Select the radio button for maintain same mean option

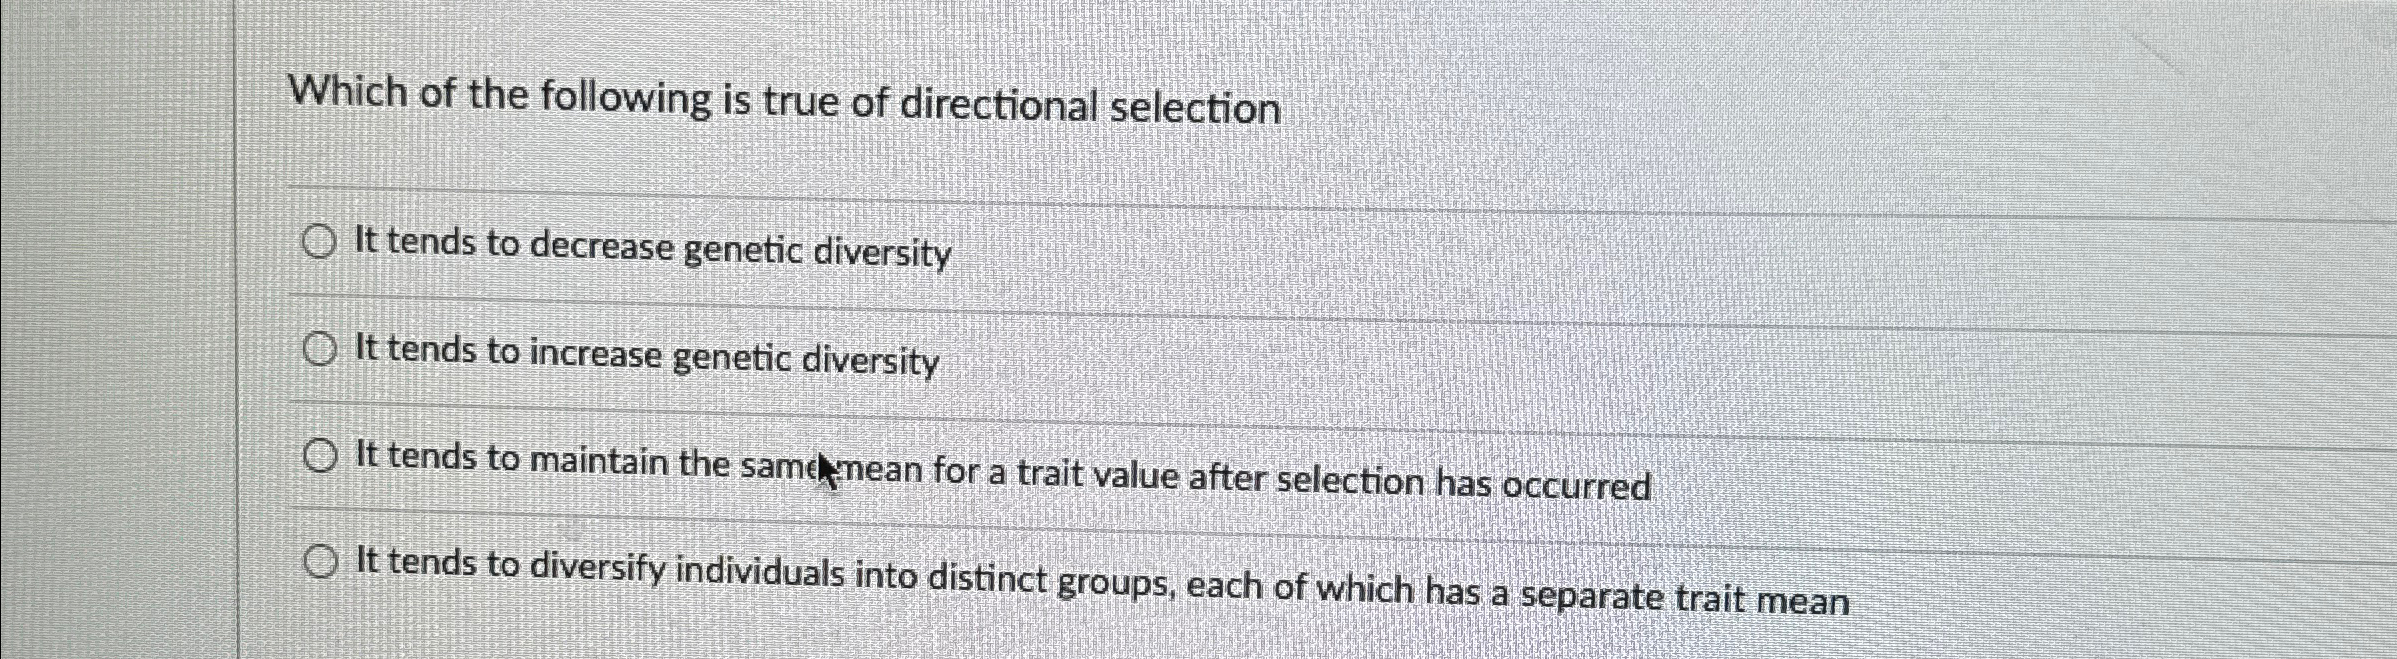click(322, 458)
